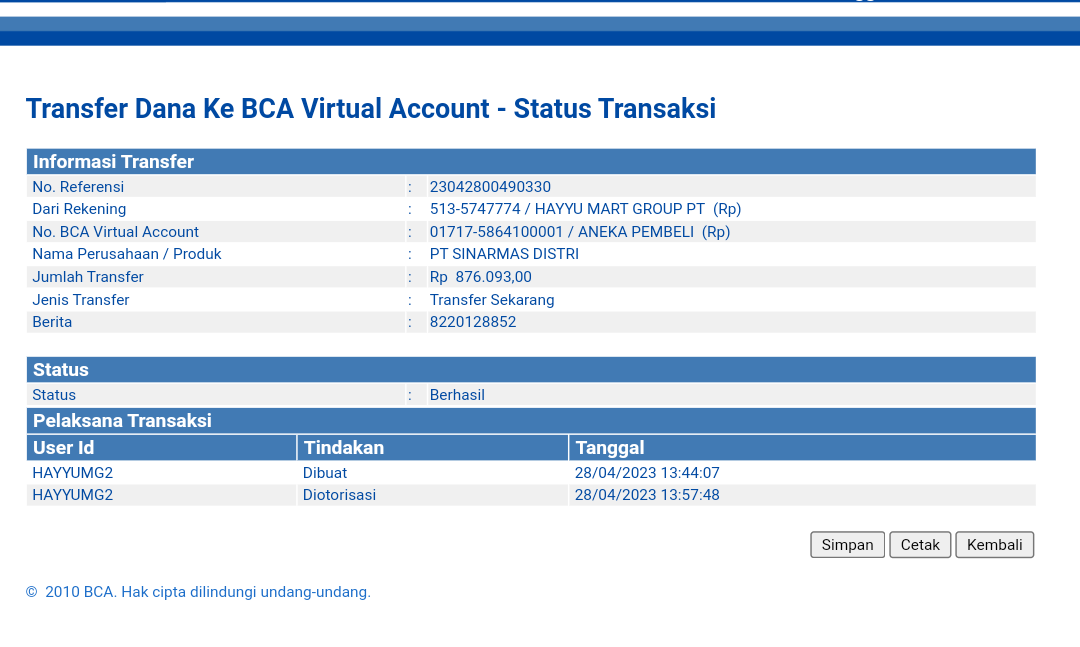Click the BCA Virtual Account number value
Image resolution: width=1080 pixels, height=647 pixels.
(580, 232)
